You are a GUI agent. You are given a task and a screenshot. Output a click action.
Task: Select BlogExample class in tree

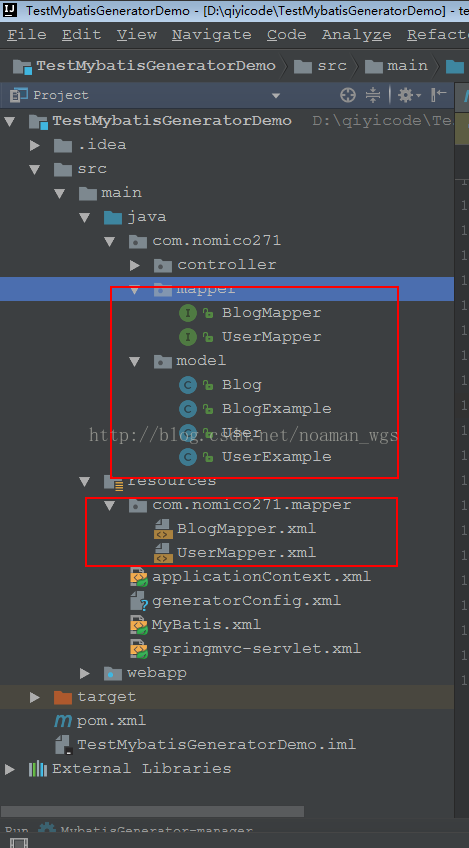coord(276,409)
